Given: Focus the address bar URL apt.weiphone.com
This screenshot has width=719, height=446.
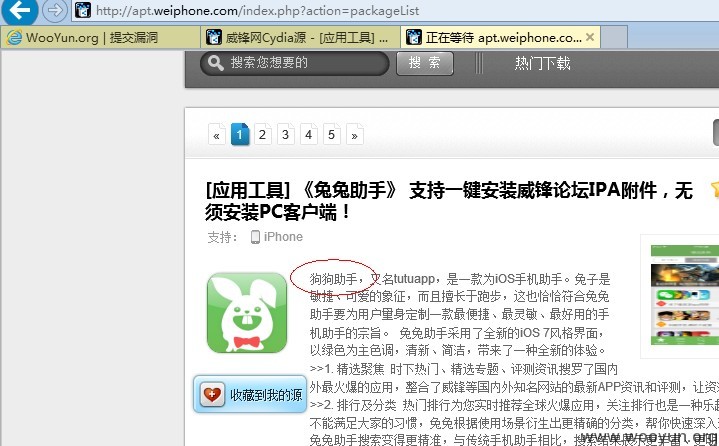Looking at the screenshot, I should click(x=257, y=11).
